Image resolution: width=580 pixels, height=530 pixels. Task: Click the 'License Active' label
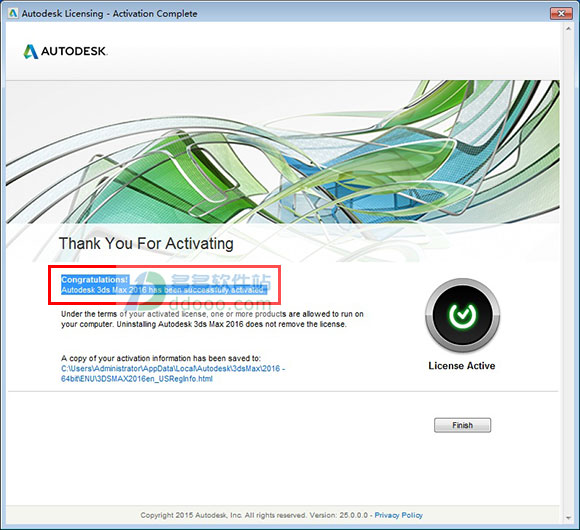click(462, 365)
